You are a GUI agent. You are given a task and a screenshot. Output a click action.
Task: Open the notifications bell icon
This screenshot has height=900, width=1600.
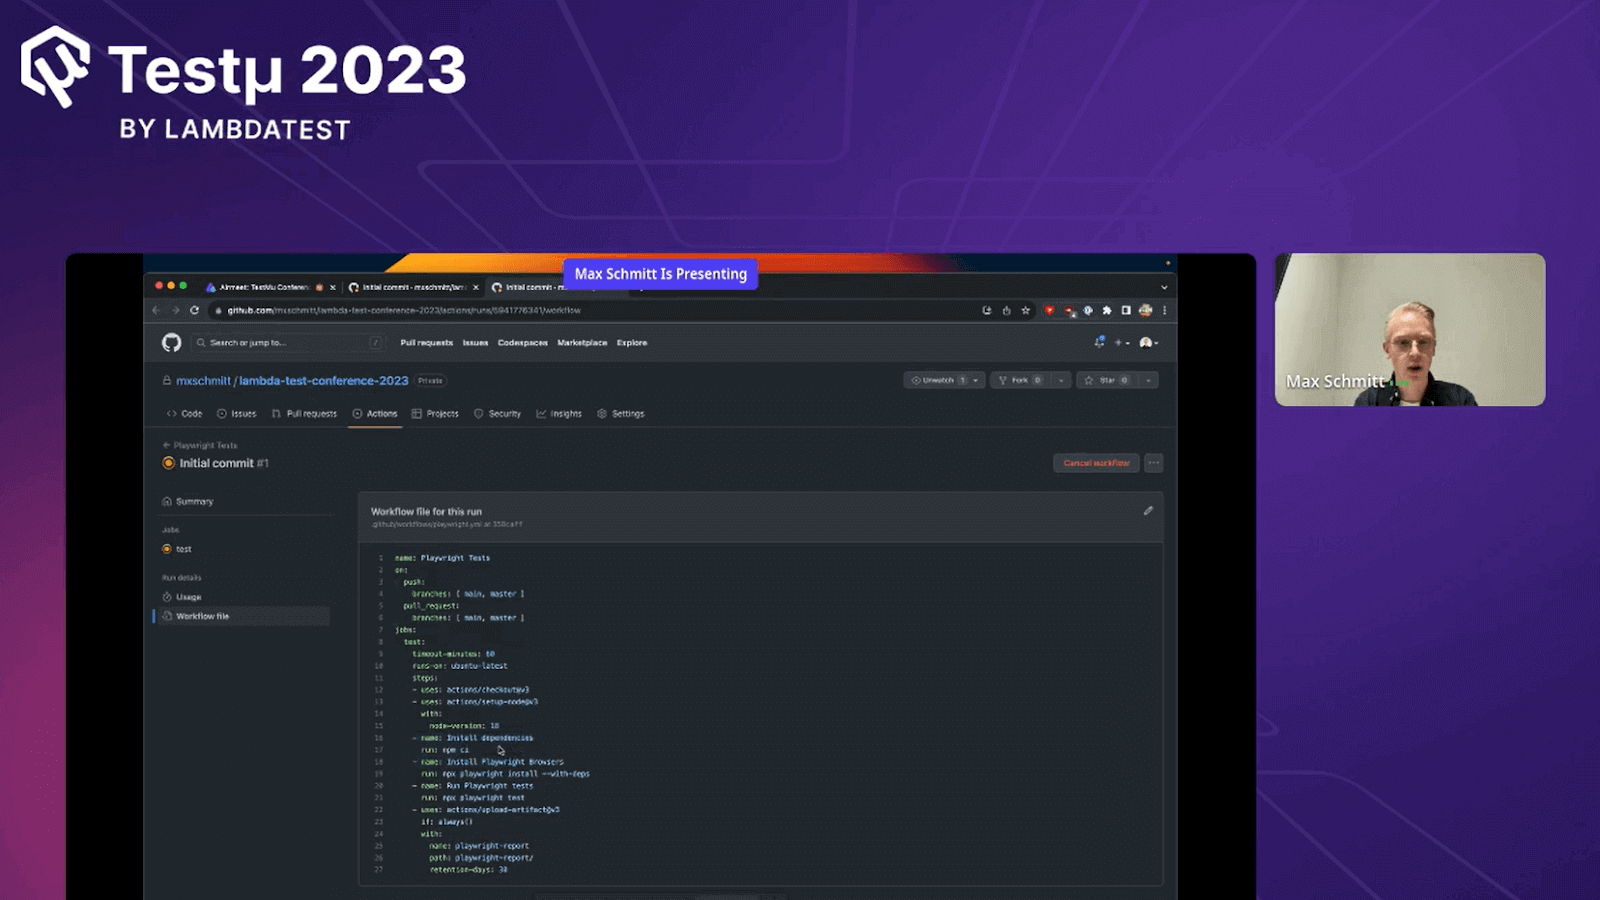[1099, 342]
